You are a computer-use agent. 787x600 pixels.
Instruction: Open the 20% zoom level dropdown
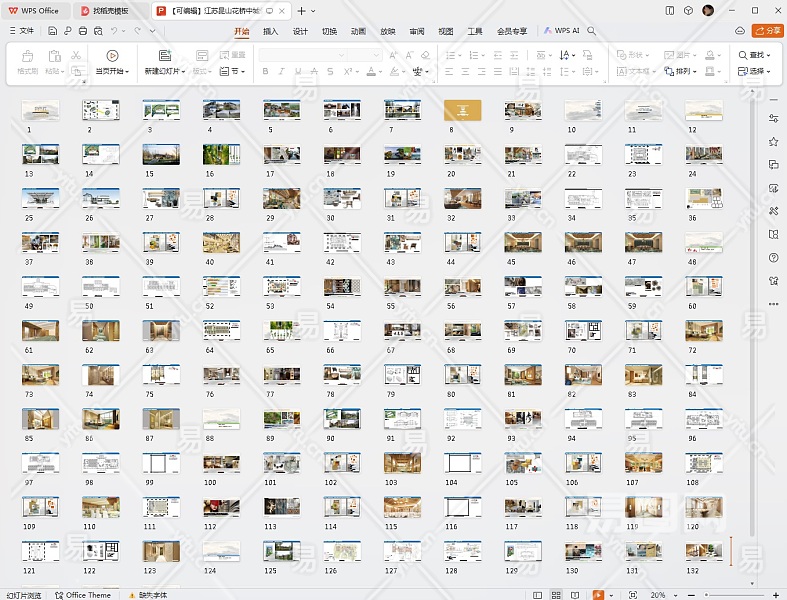pos(661,595)
